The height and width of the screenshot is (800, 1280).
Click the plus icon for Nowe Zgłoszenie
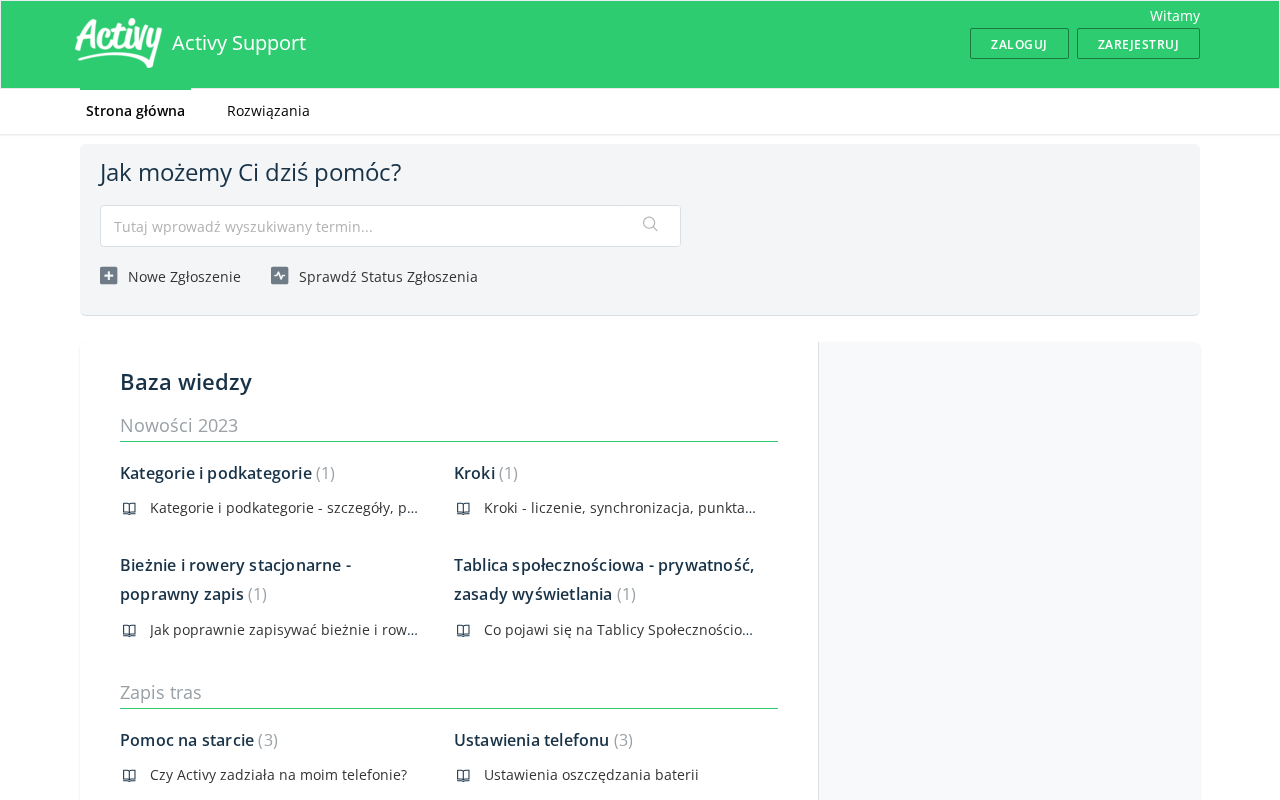(109, 276)
